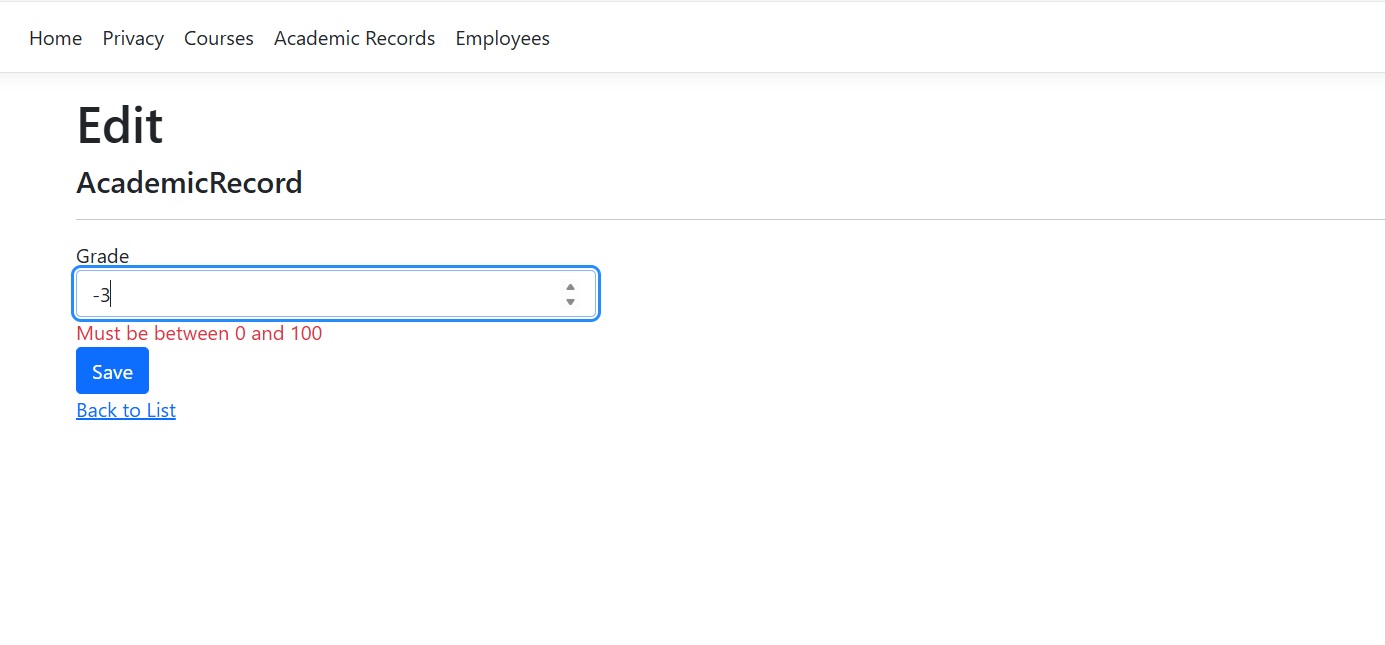Go to the Privacy page
This screenshot has width=1385, height=645.
pyautogui.click(x=133, y=38)
